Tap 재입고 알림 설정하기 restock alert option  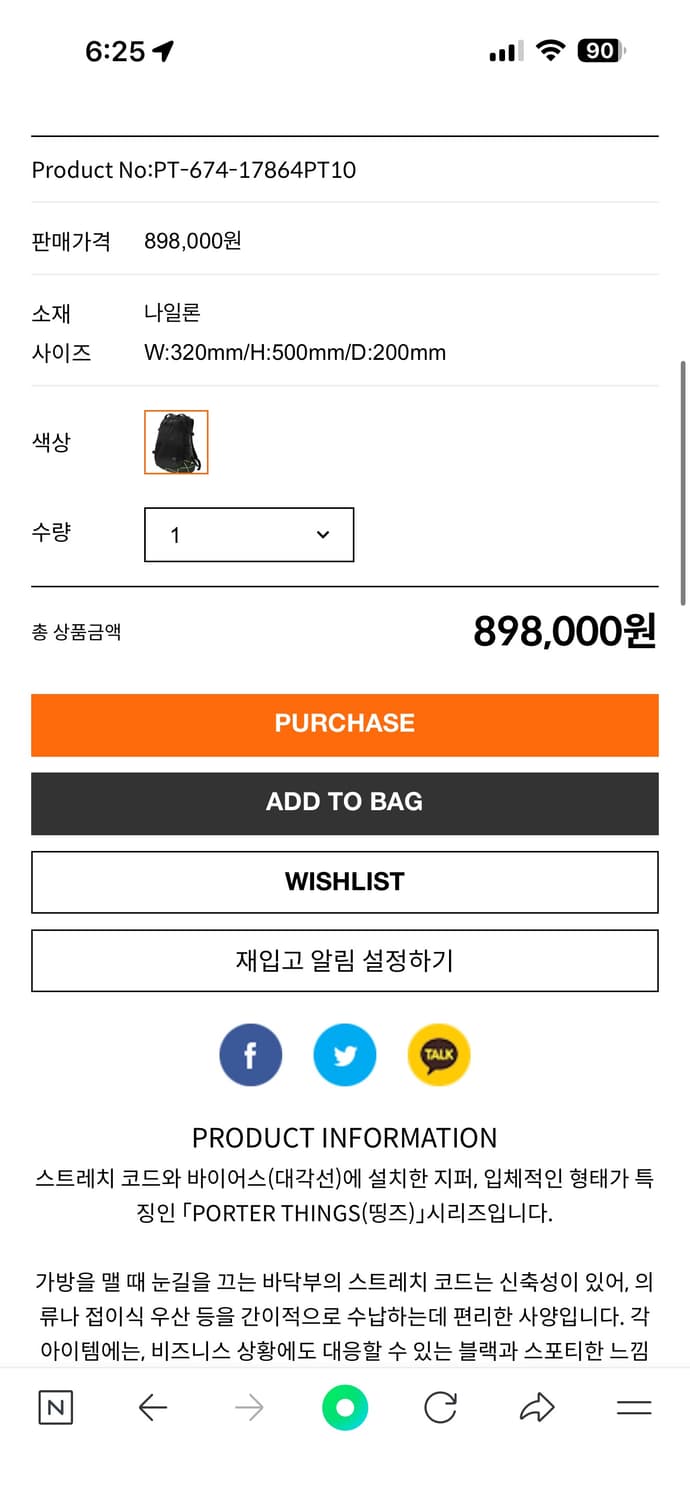click(345, 961)
